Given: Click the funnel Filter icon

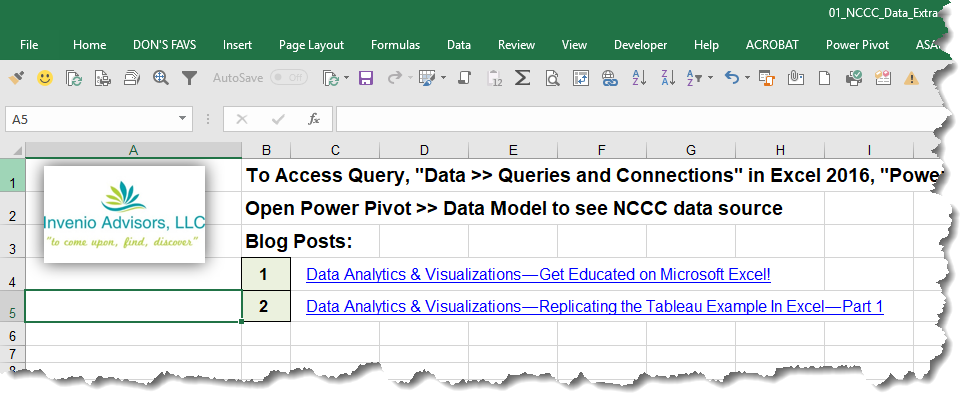Looking at the screenshot, I should [189, 78].
